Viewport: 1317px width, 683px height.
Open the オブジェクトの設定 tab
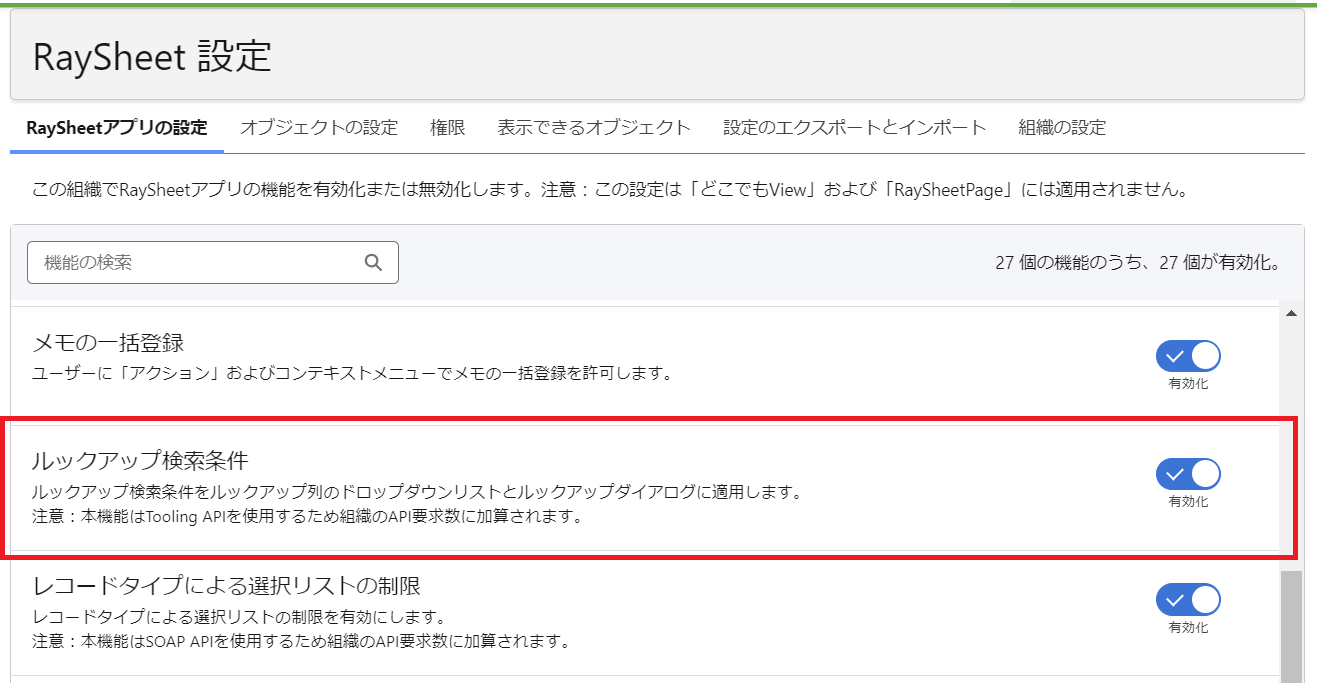(319, 128)
